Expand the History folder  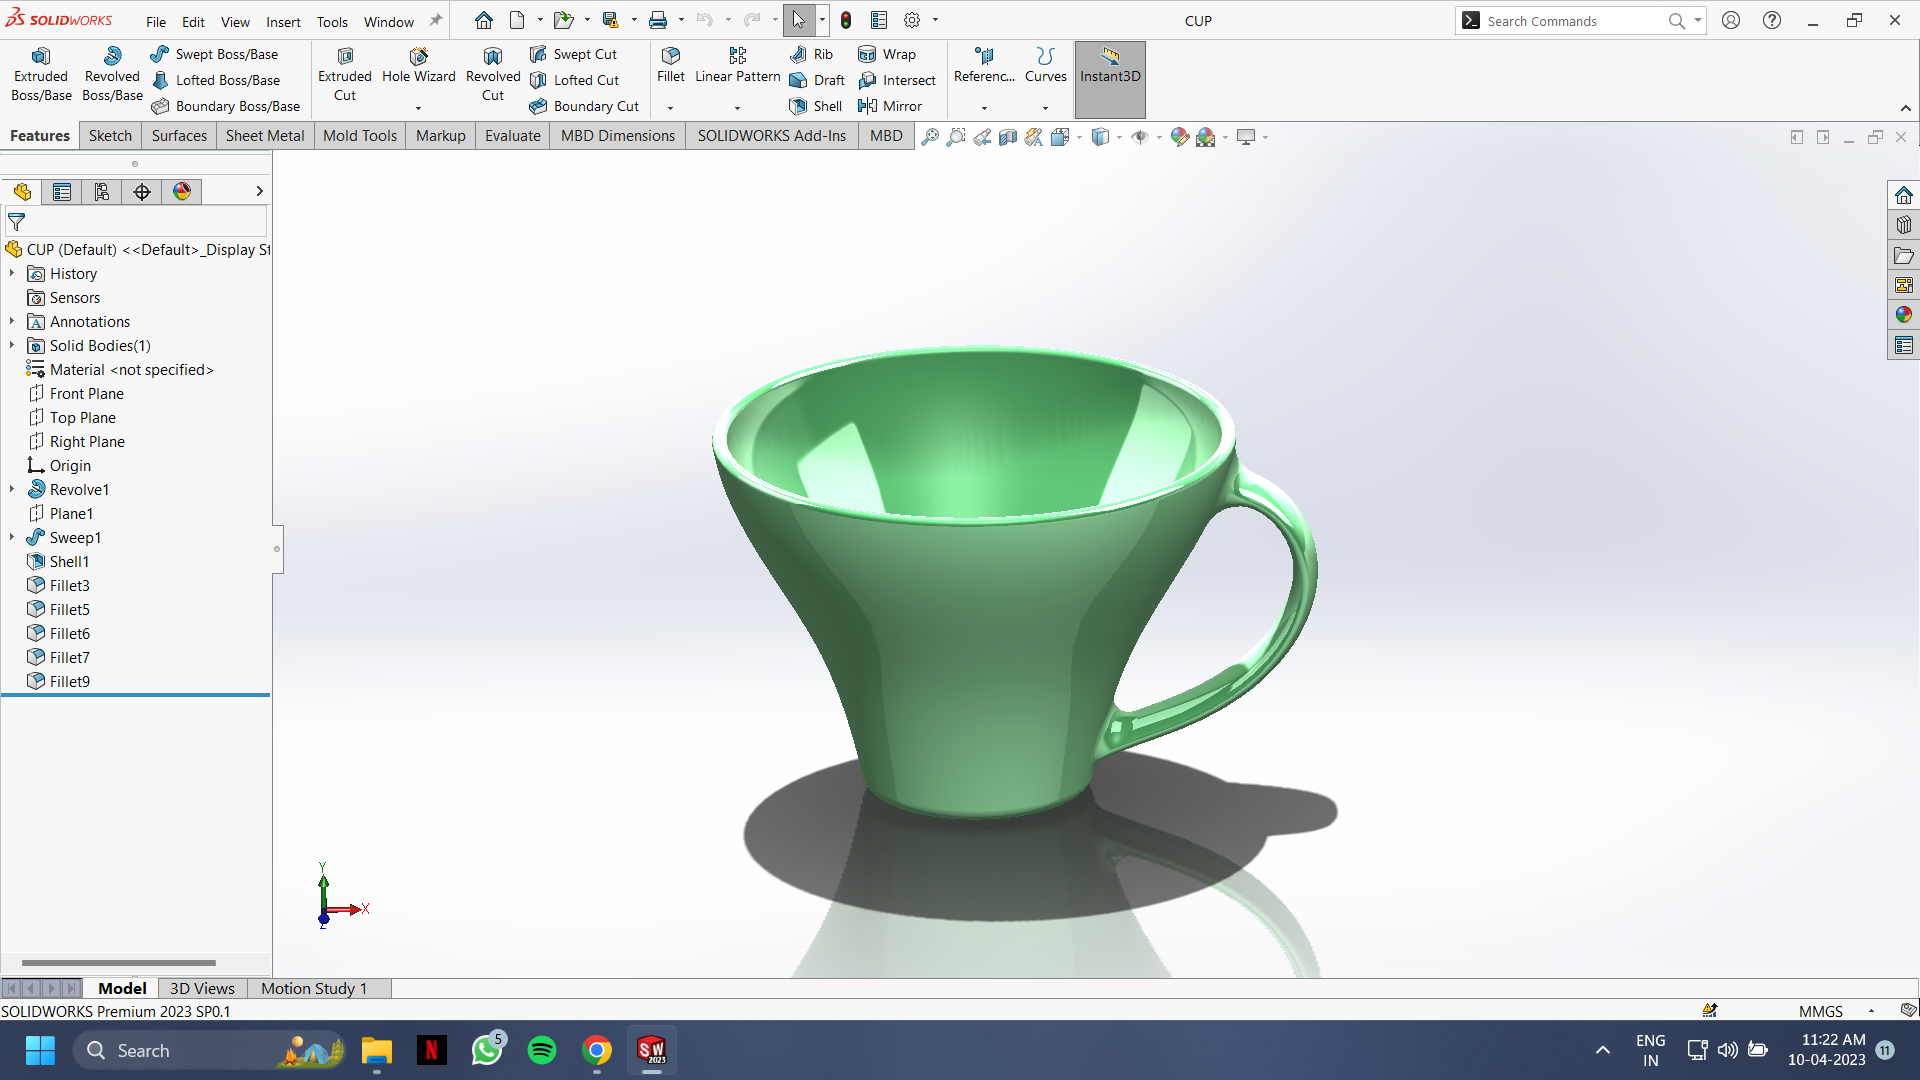tap(12, 273)
